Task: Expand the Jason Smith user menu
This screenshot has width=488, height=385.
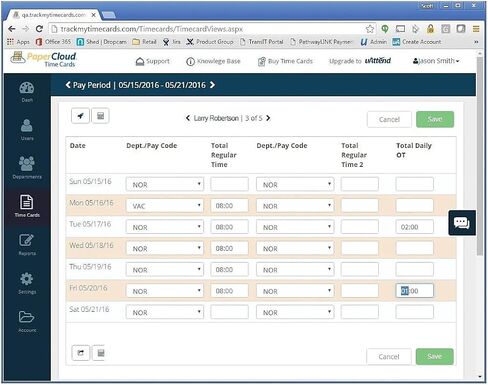Action: tap(436, 61)
